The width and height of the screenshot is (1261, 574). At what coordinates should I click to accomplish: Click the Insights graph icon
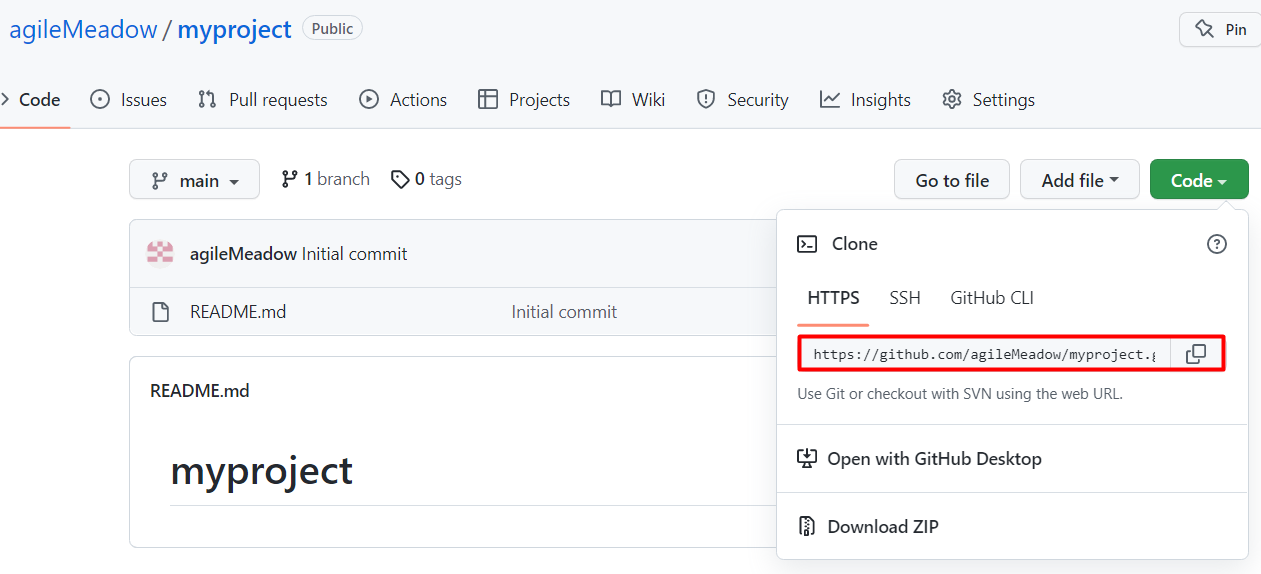(x=830, y=99)
